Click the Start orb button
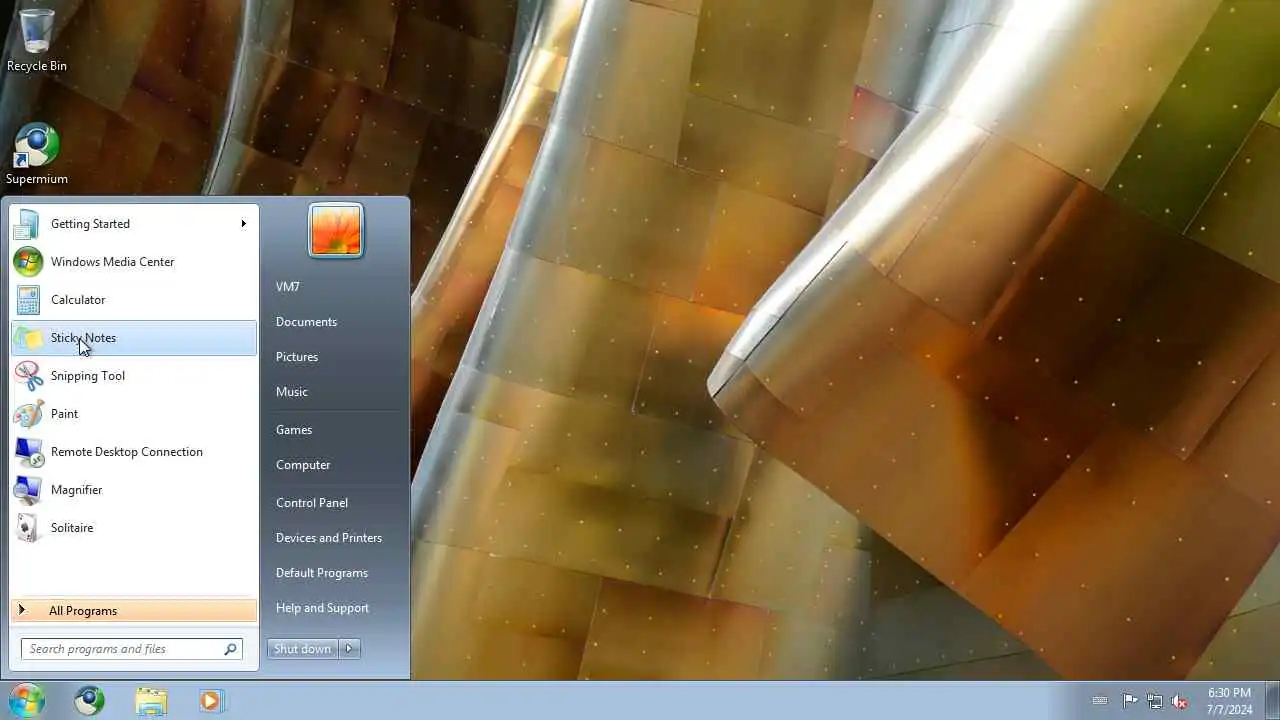This screenshot has width=1280, height=720. click(27, 701)
